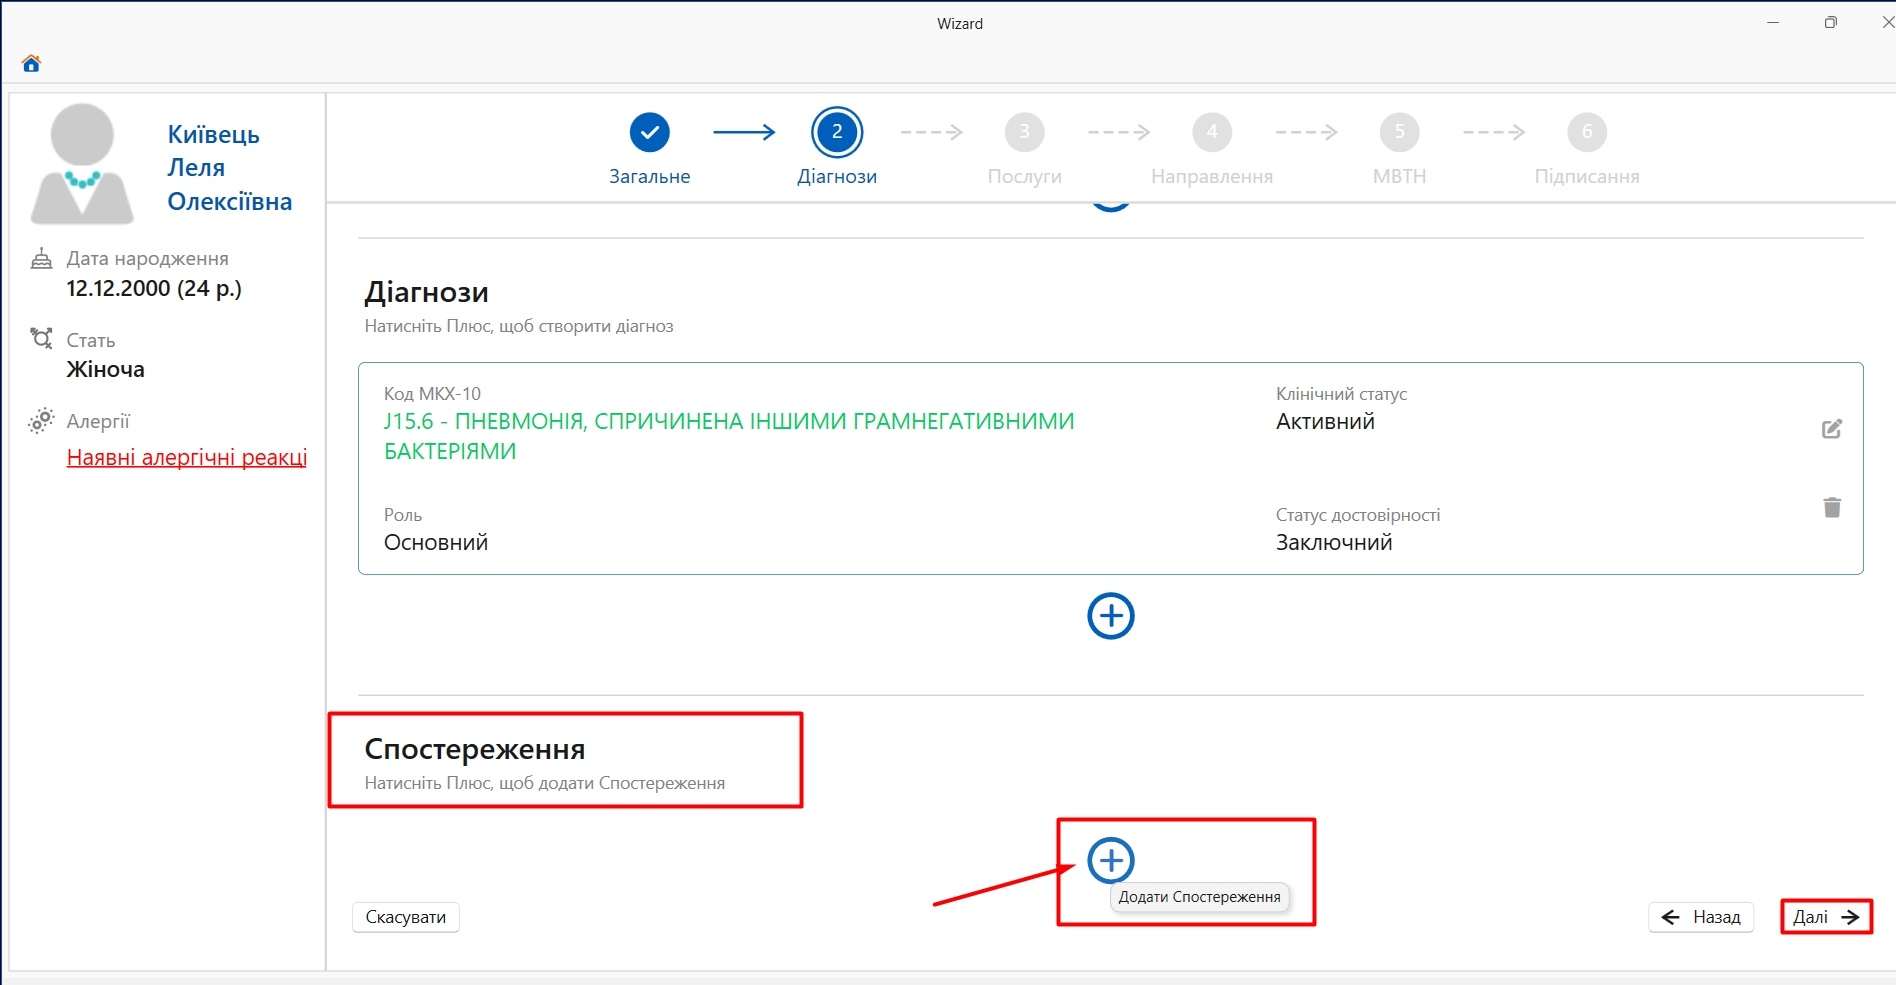1896x985 pixels.
Task: Go back with the Назад button
Action: tap(1701, 917)
